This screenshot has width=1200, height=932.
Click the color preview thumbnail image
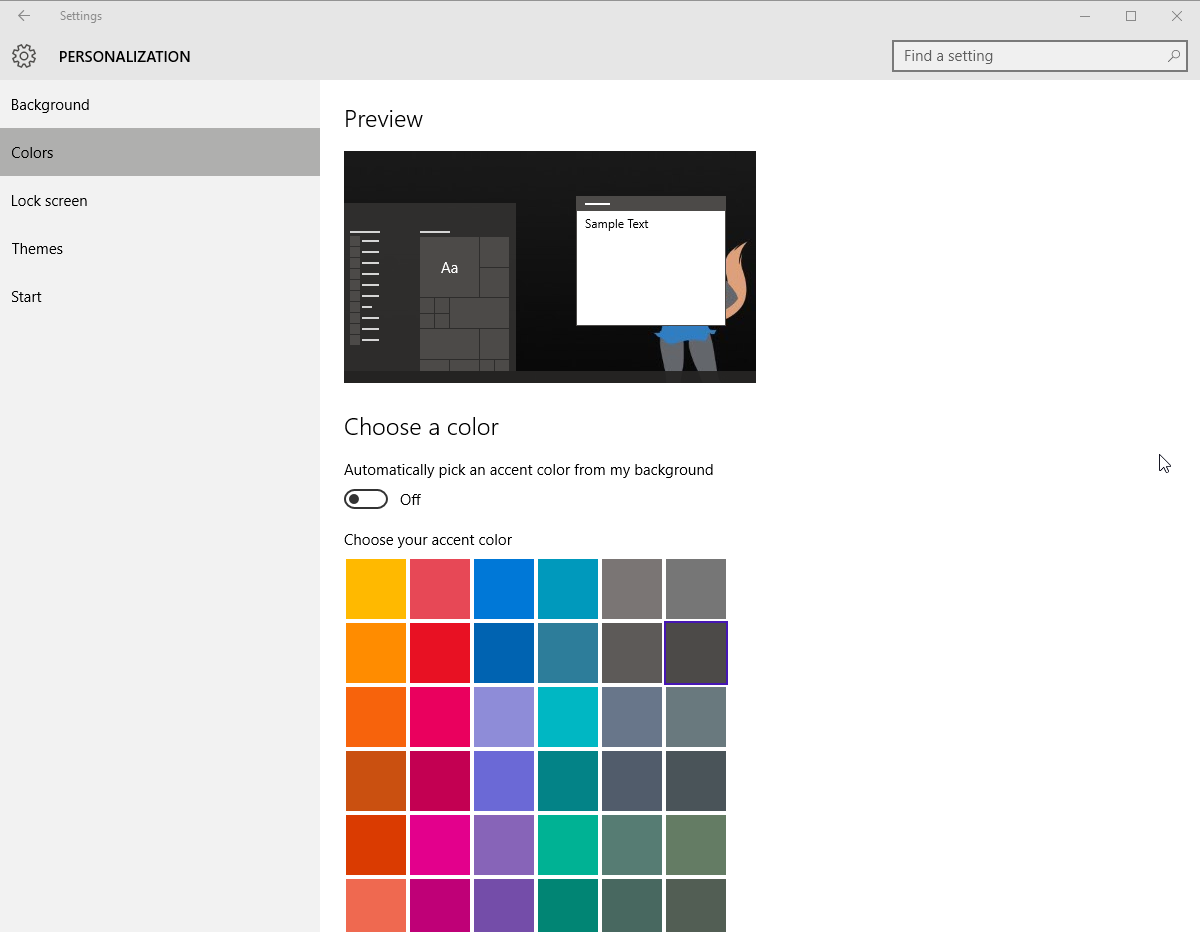tap(550, 267)
